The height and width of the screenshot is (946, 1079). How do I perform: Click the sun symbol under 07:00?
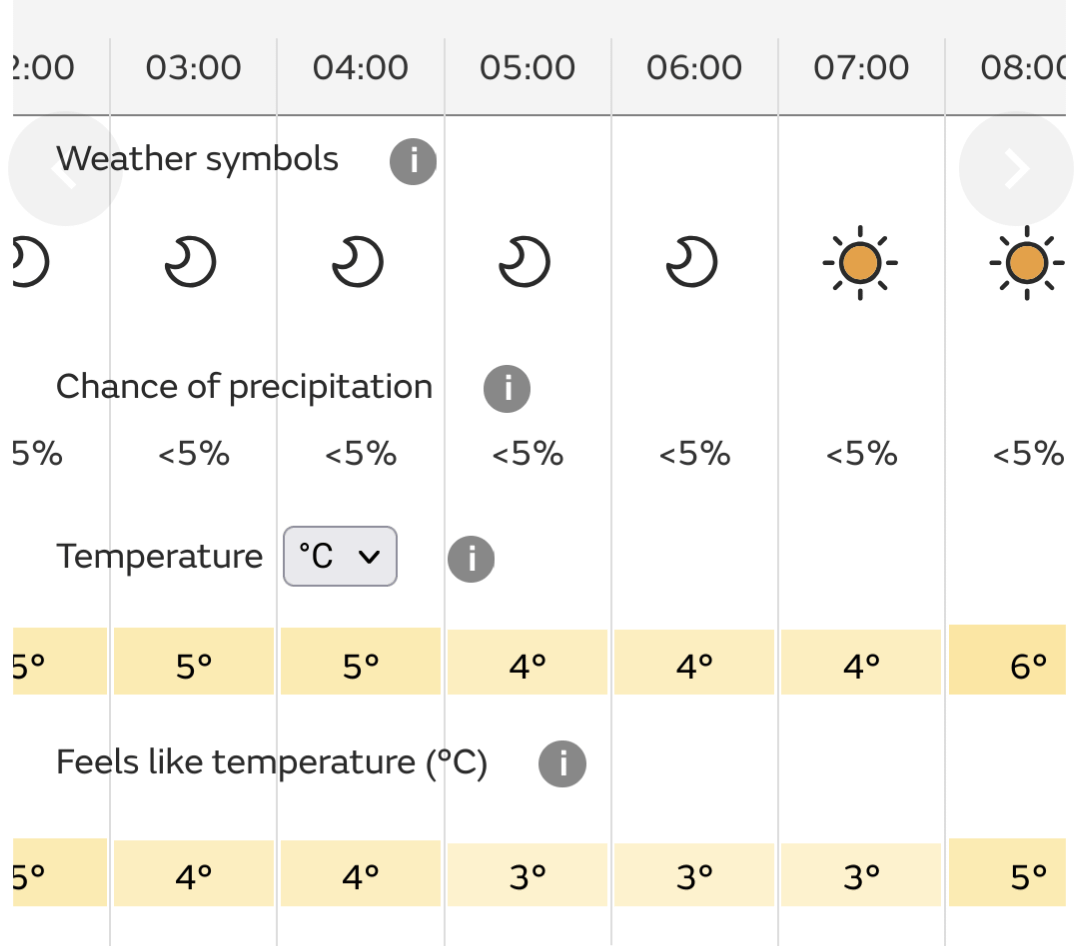860,263
